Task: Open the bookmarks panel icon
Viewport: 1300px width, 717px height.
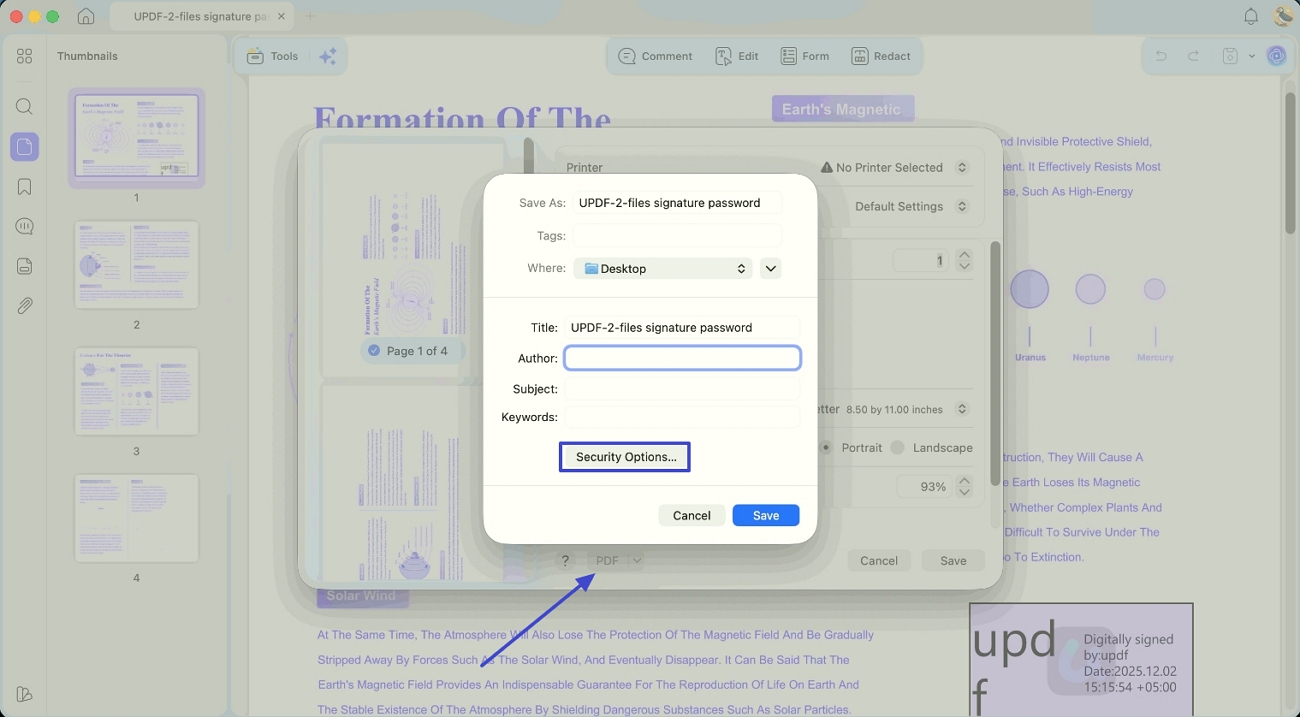Action: [25, 187]
